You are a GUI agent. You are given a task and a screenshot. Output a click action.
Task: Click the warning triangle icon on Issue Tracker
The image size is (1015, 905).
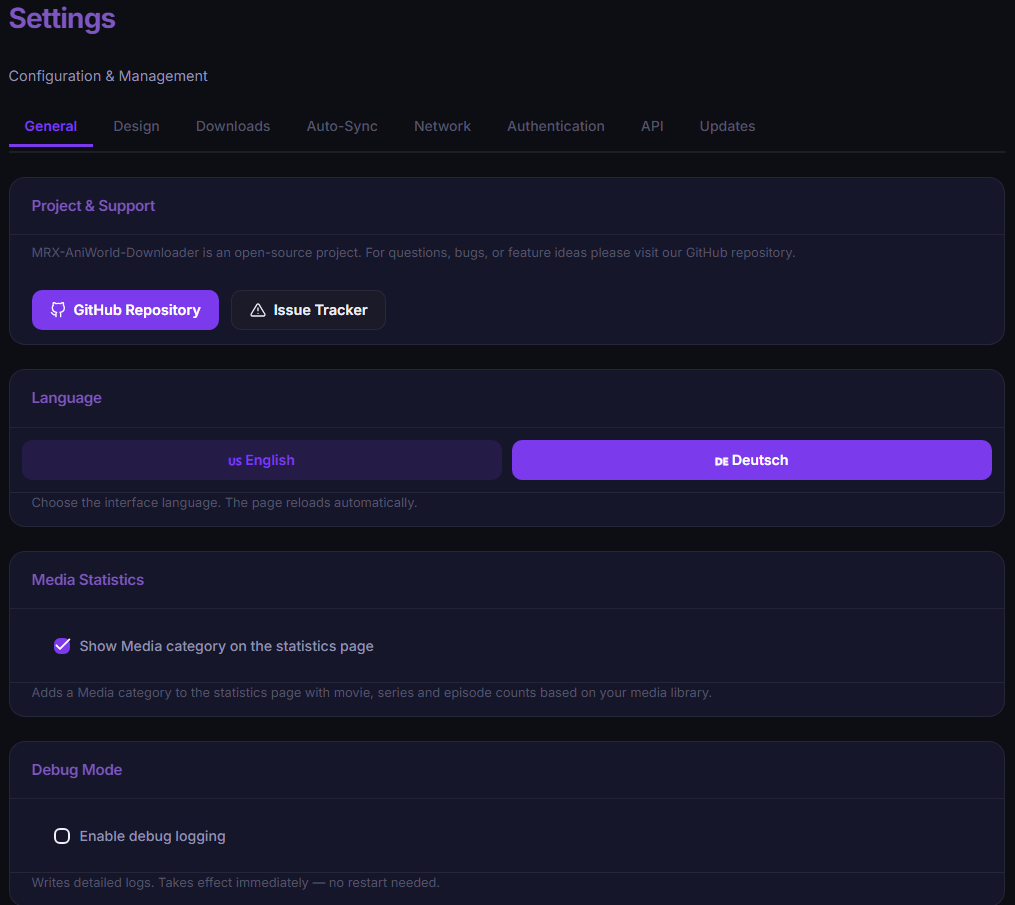point(258,310)
